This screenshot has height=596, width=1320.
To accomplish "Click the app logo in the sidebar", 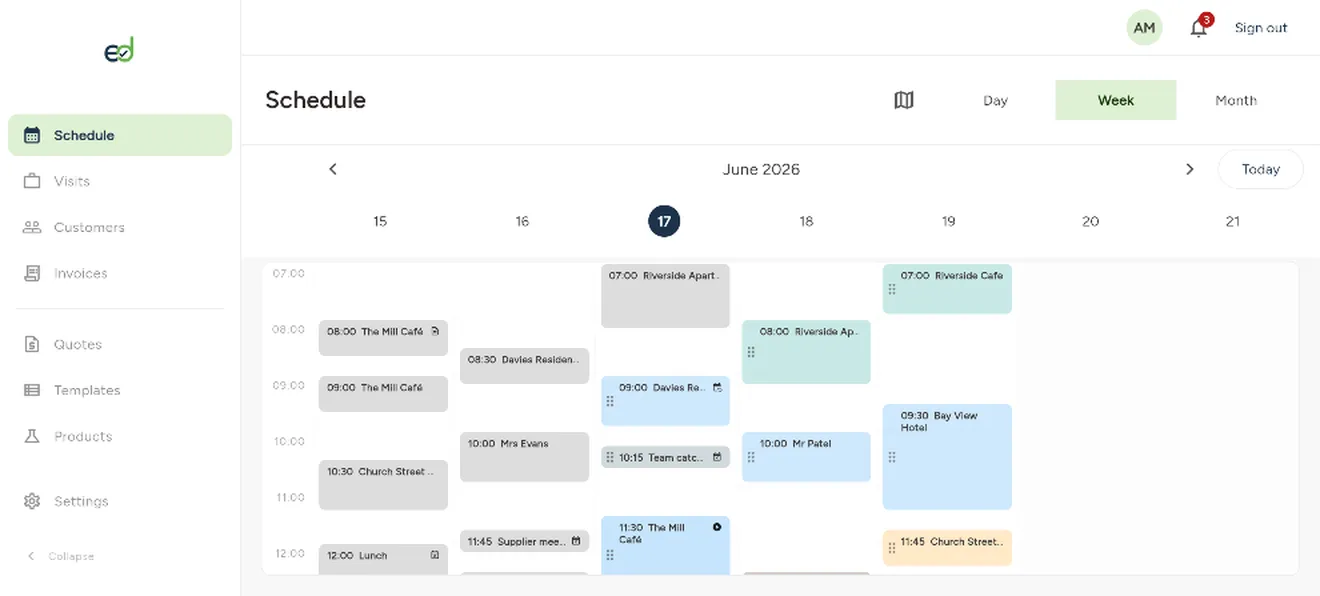I will pos(119,49).
